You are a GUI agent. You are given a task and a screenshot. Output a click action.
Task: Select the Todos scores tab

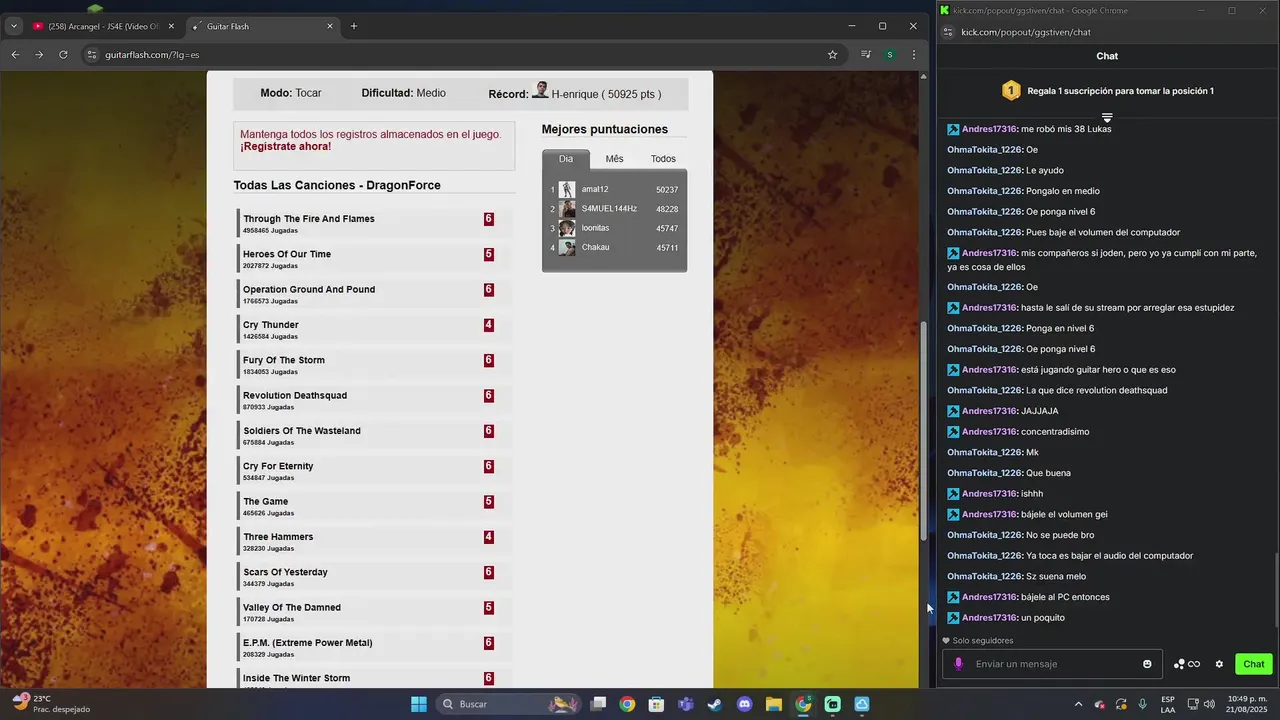click(663, 159)
